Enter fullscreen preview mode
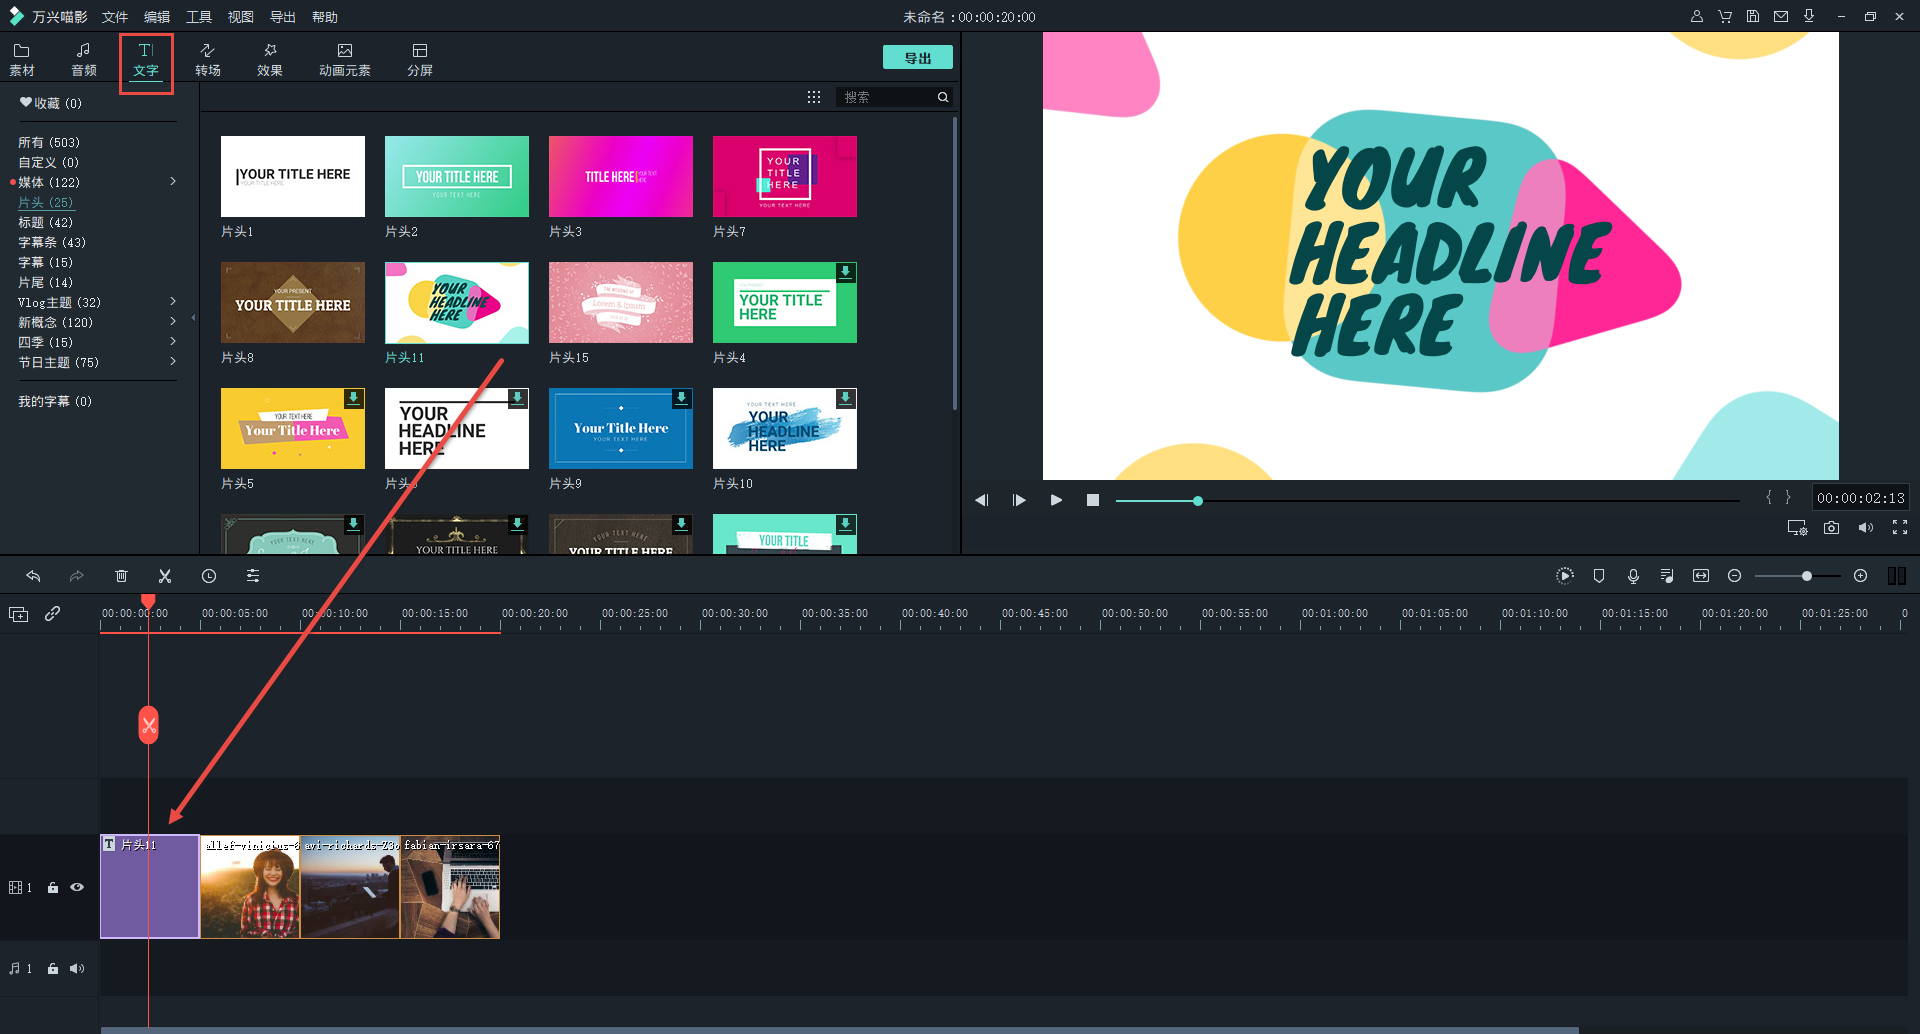 coord(1900,528)
